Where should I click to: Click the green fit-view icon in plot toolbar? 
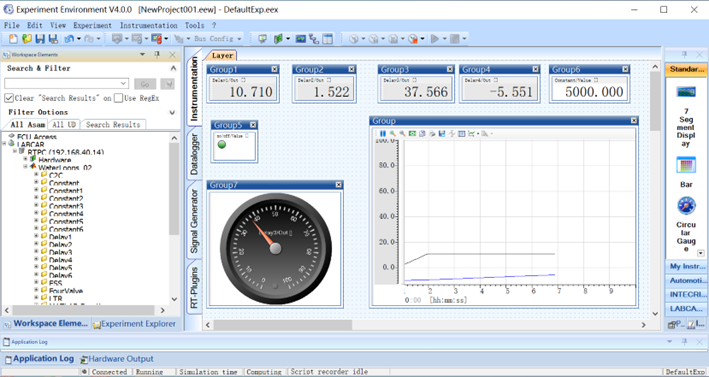coord(412,133)
